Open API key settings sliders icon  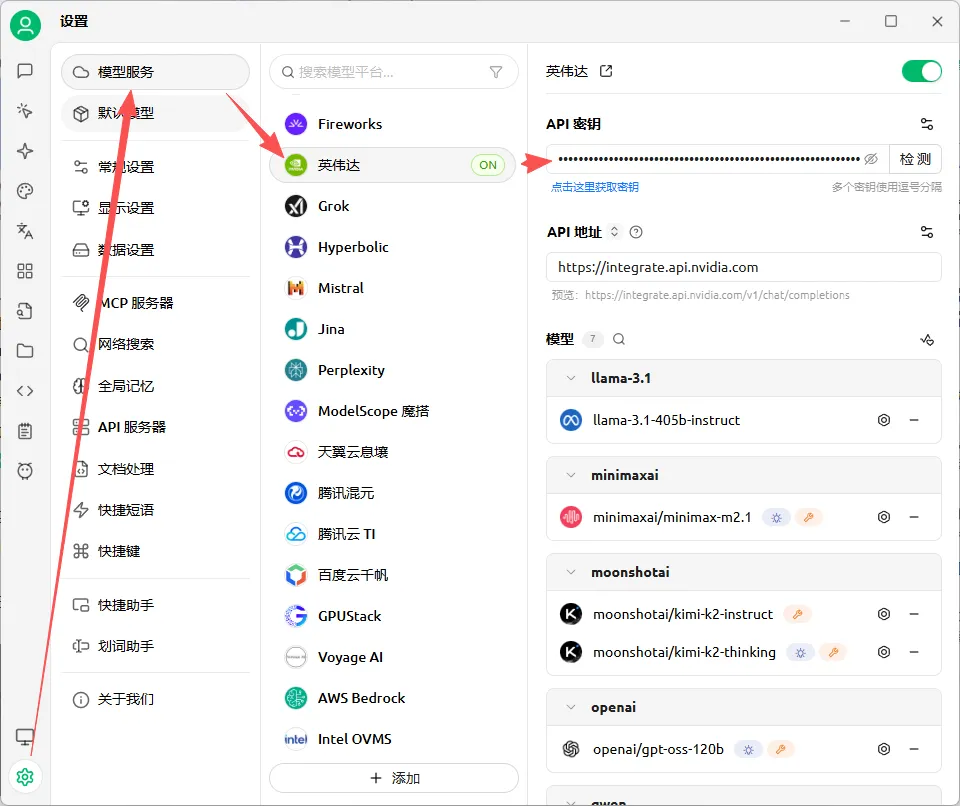pyautogui.click(x=927, y=124)
